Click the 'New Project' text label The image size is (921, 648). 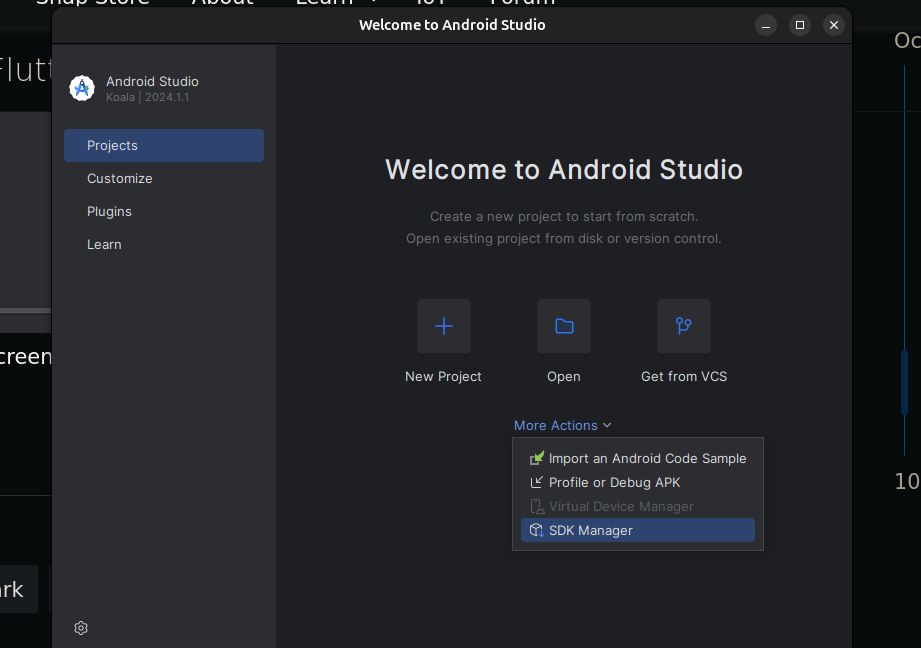point(443,377)
